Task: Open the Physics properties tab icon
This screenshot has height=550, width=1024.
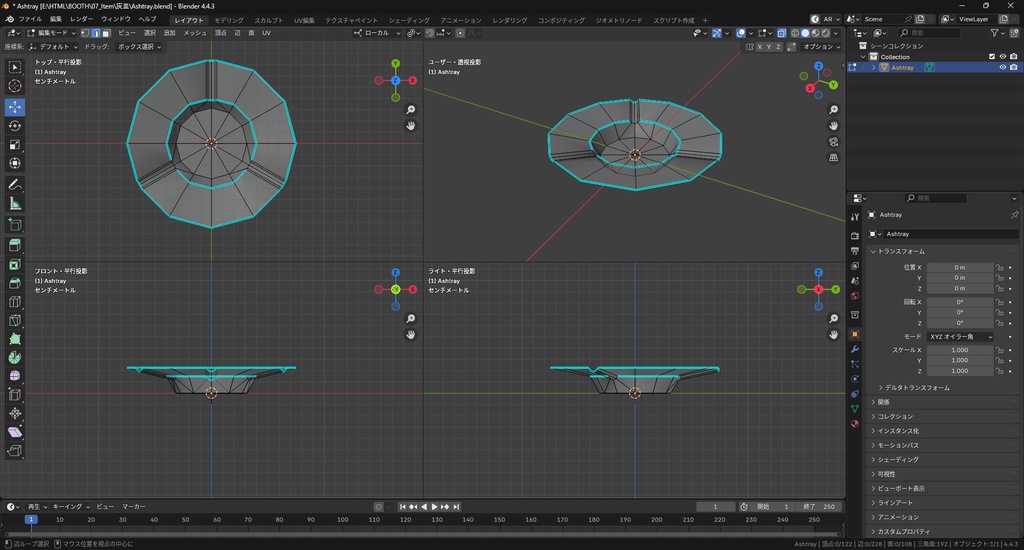Action: tap(855, 379)
